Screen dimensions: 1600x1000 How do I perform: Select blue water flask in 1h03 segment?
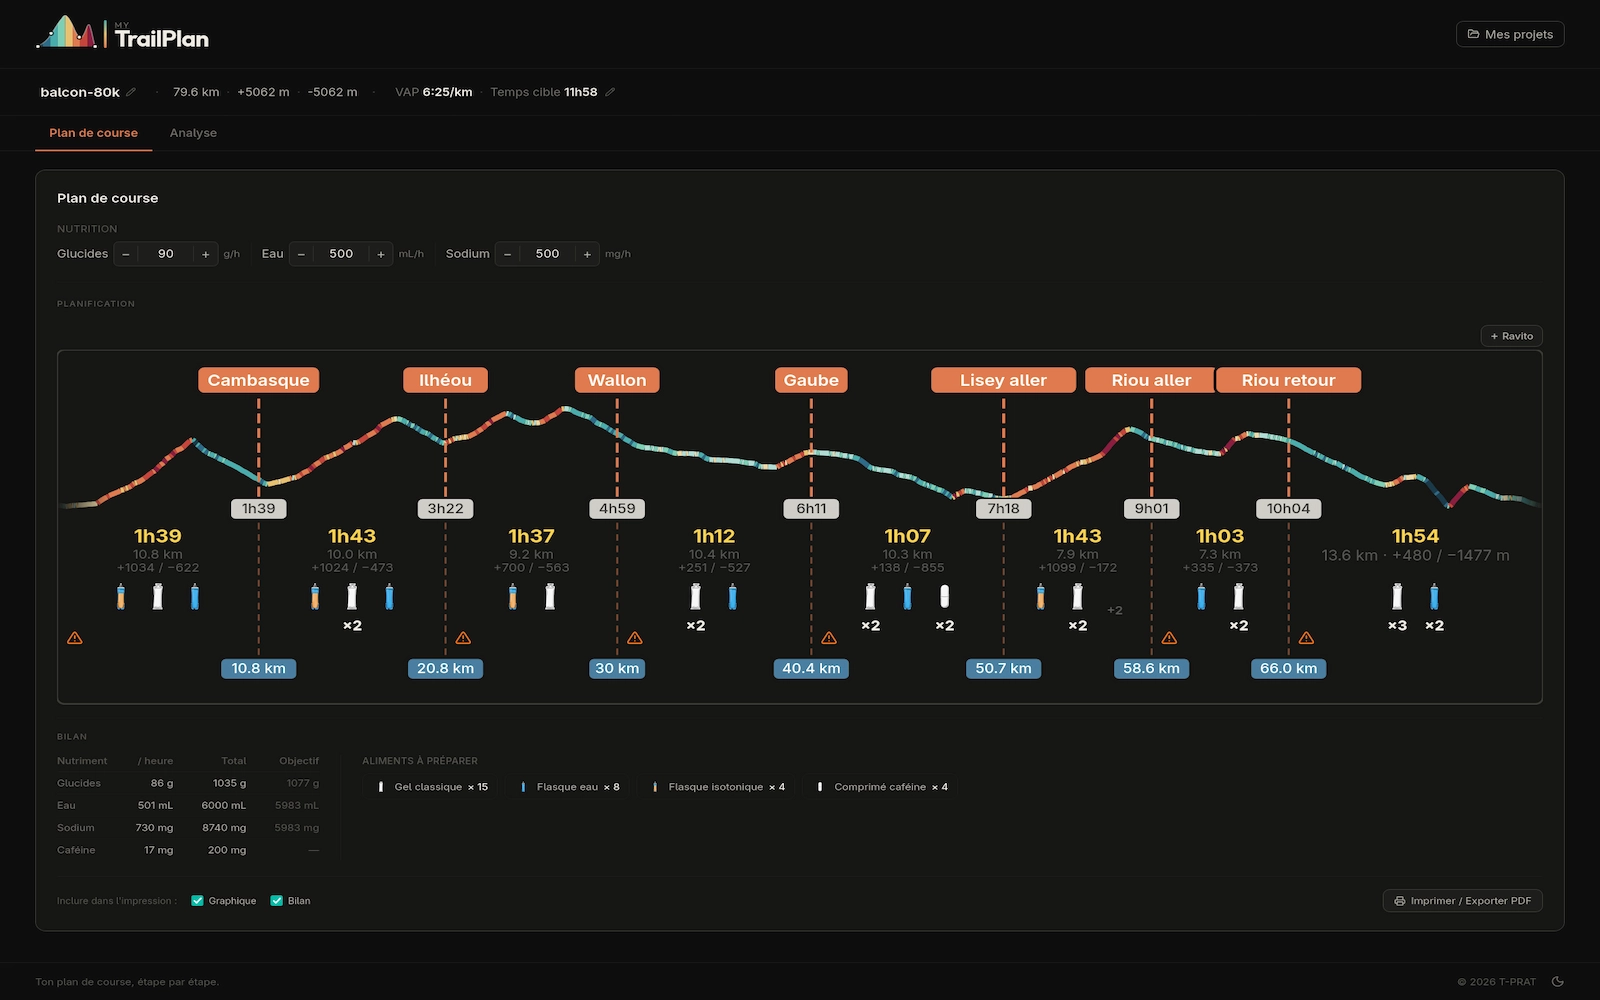[x=1201, y=597]
